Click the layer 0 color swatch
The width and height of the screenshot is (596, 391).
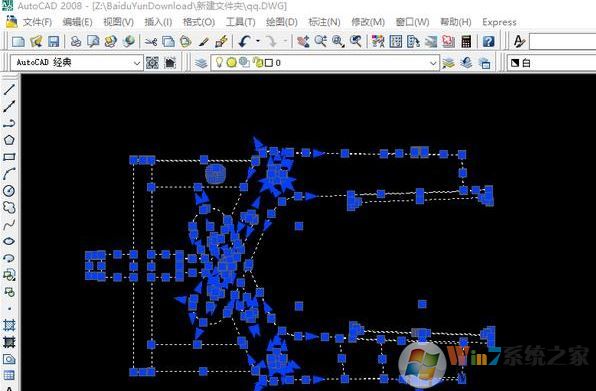[269, 63]
